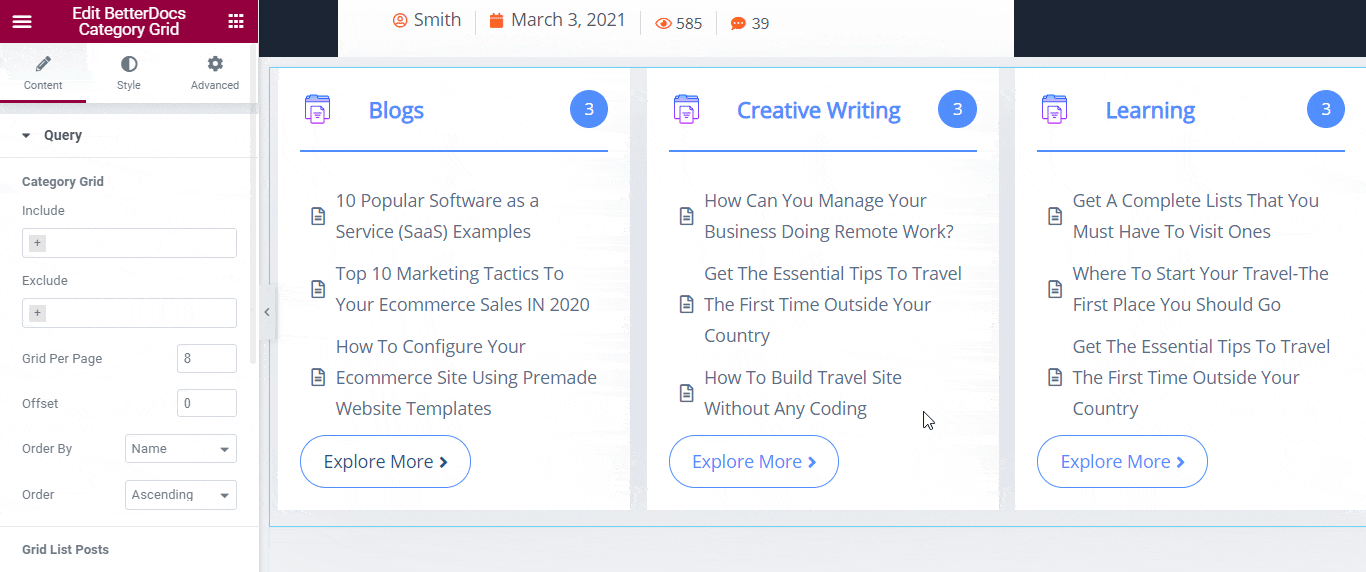The image size is (1366, 572).
Task: Switch to the Advanced tab
Action: [214, 73]
